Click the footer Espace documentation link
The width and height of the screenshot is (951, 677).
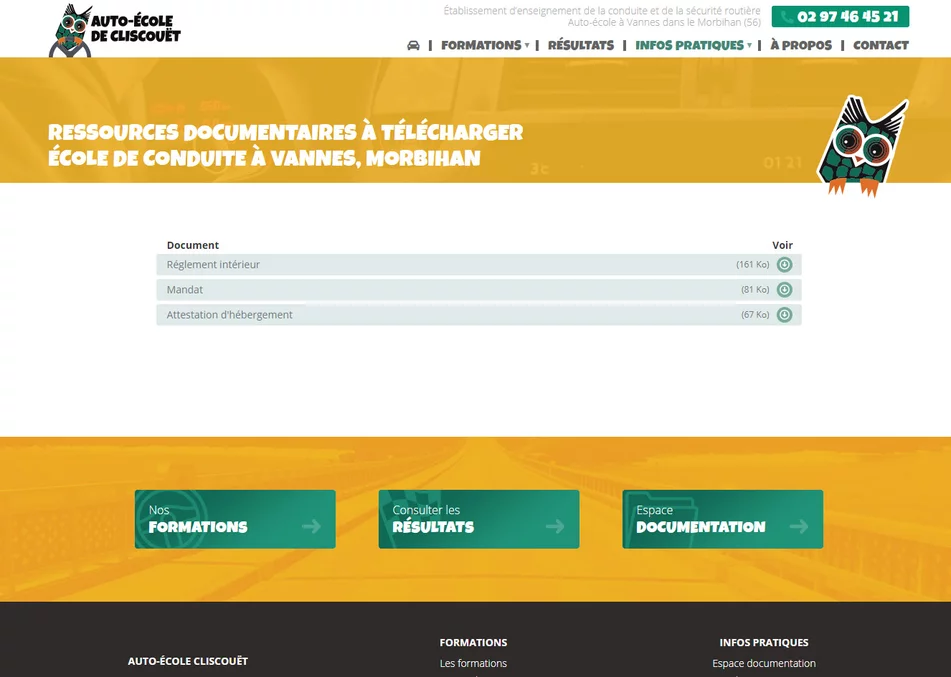[x=763, y=663]
